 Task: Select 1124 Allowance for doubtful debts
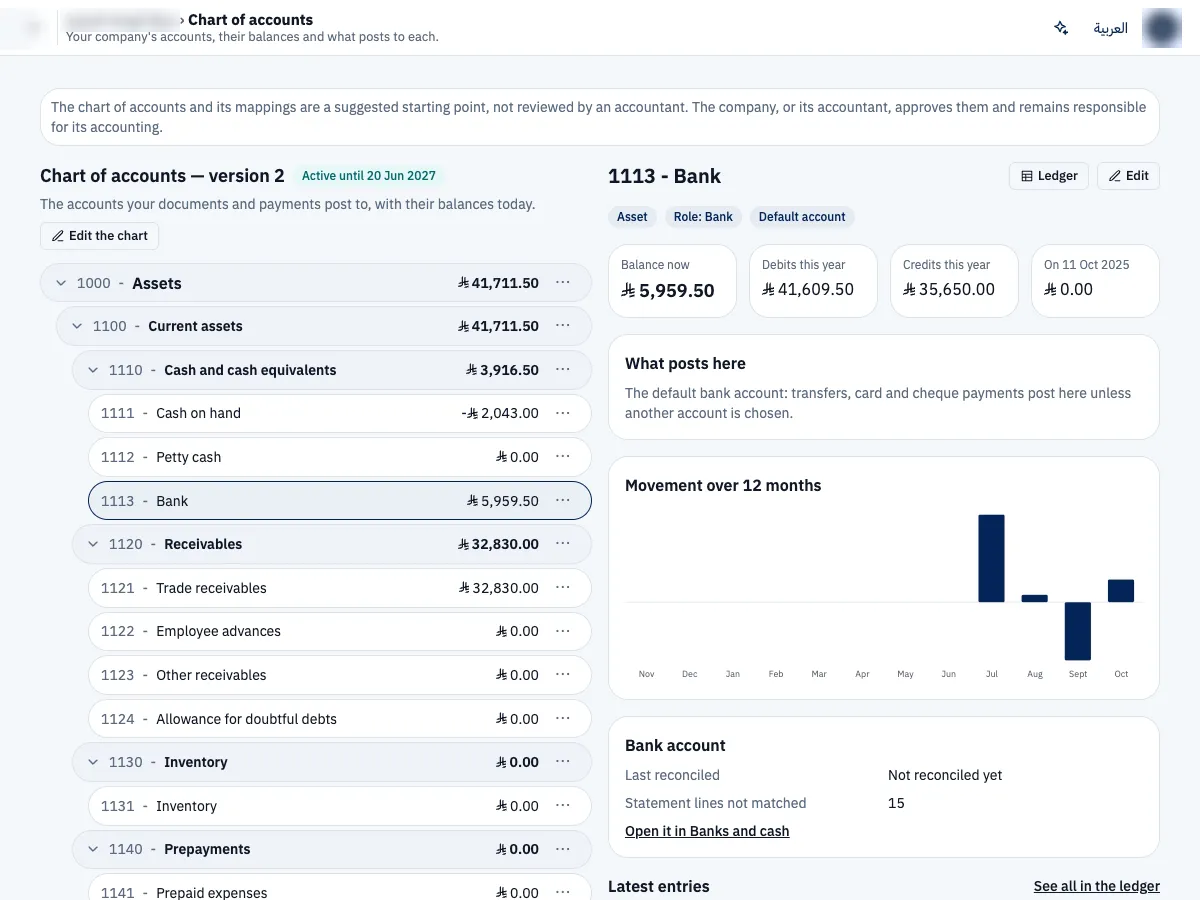click(x=340, y=719)
